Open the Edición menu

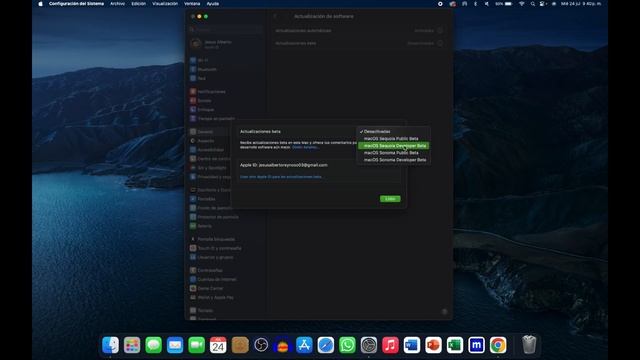138,4
